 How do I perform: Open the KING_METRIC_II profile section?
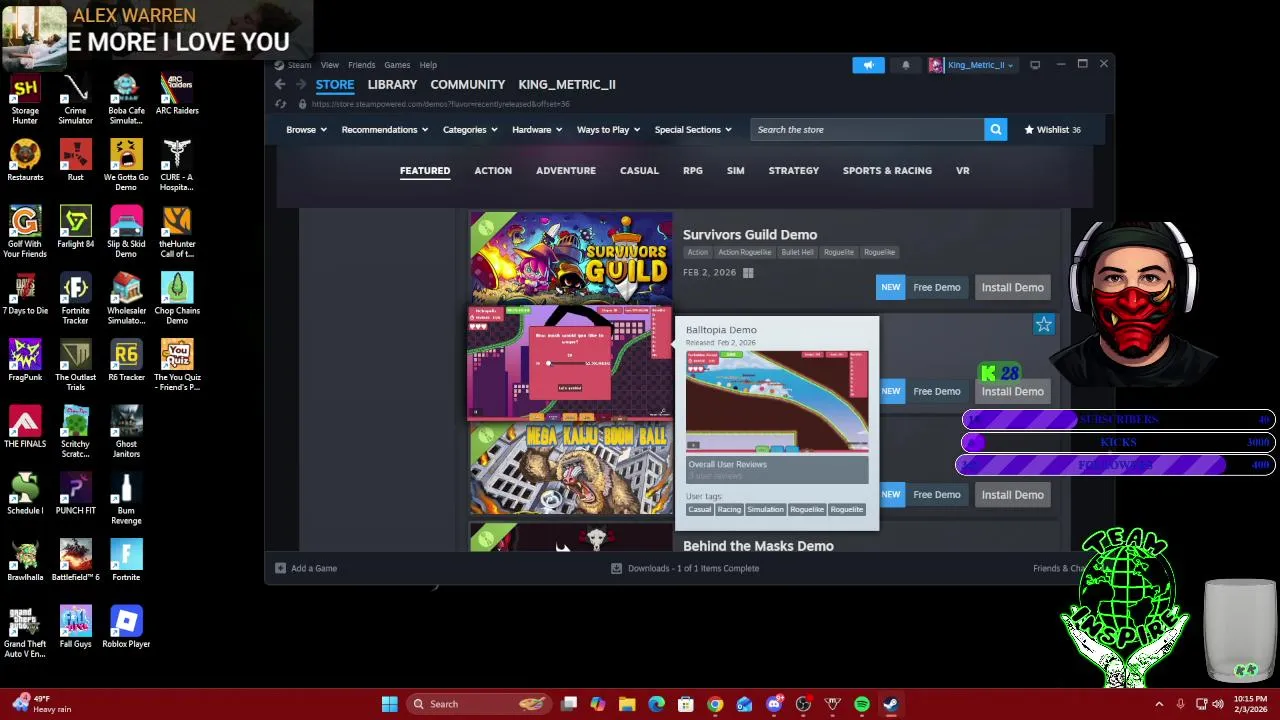click(x=567, y=85)
